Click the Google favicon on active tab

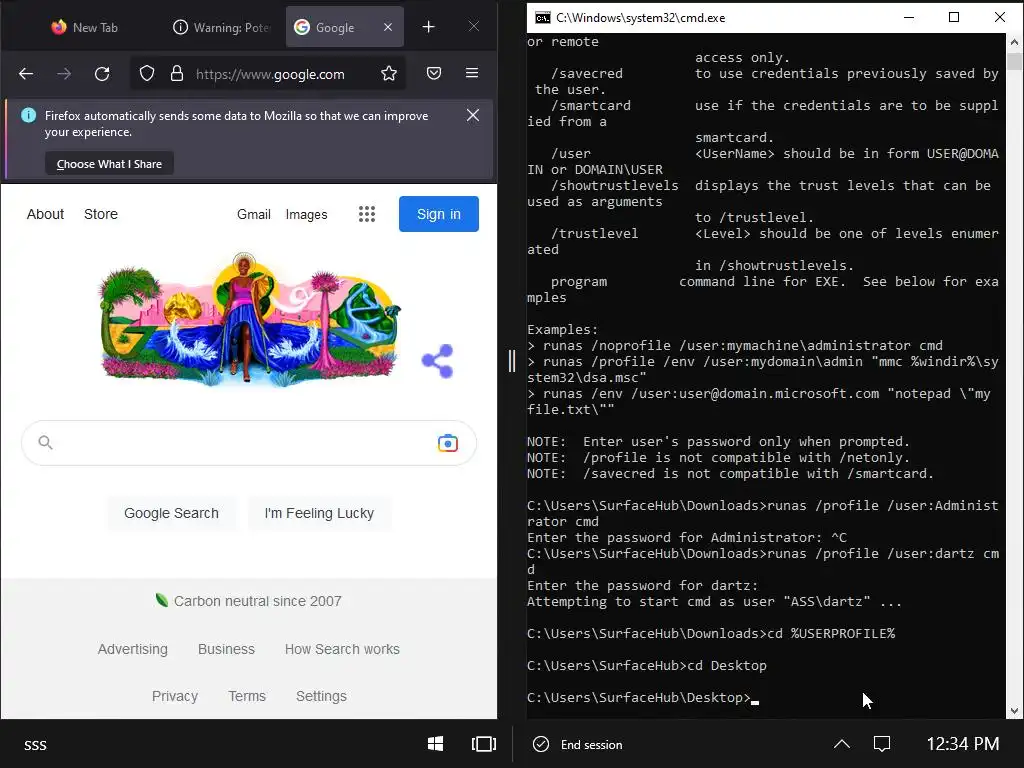302,27
